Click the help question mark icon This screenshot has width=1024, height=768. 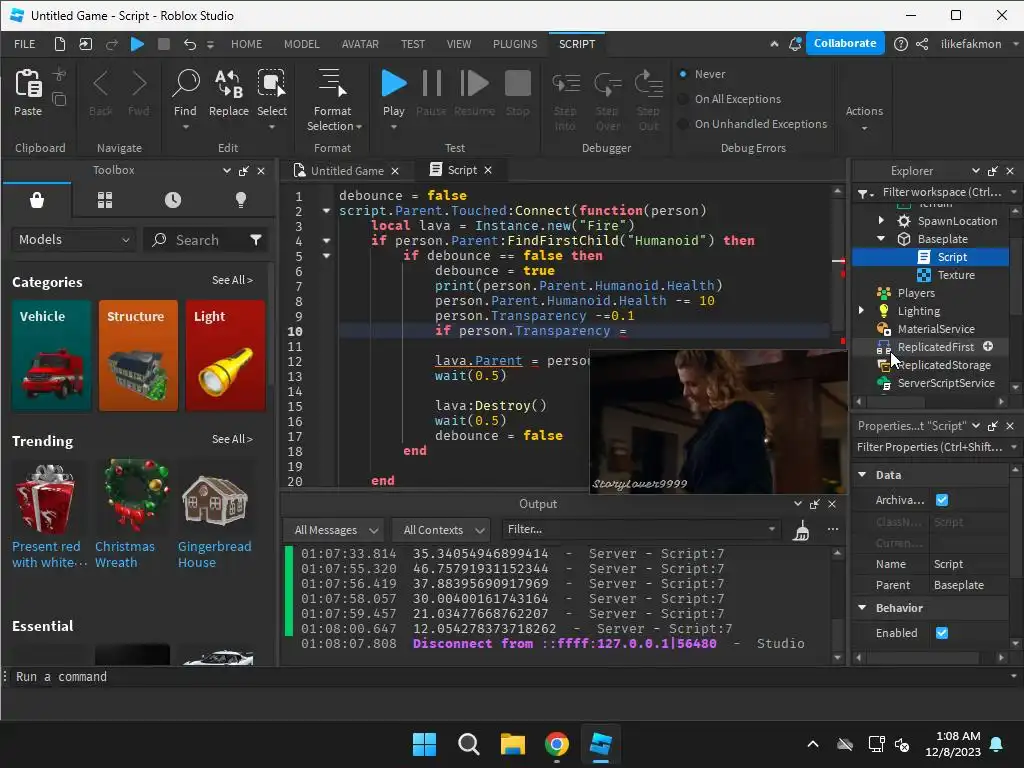(901, 44)
